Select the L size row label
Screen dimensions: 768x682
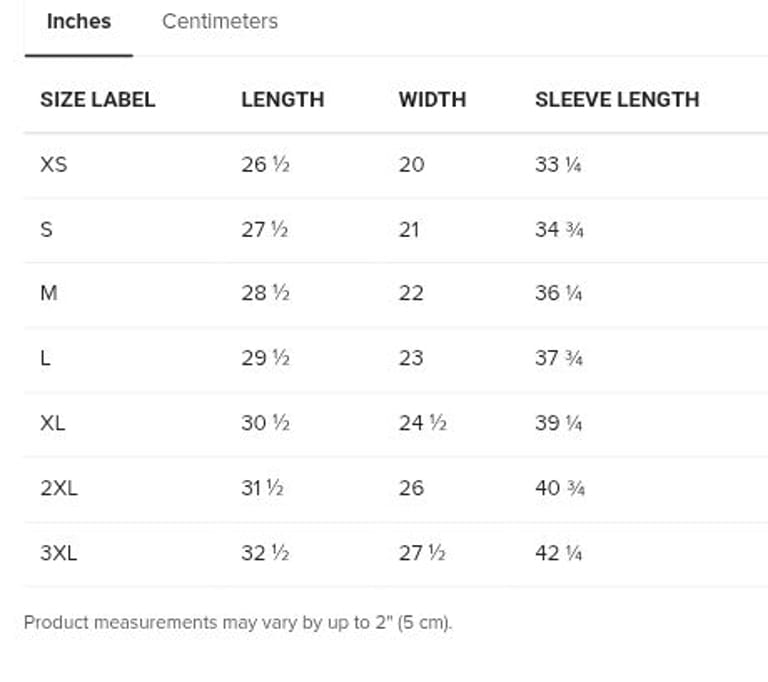[x=46, y=358]
